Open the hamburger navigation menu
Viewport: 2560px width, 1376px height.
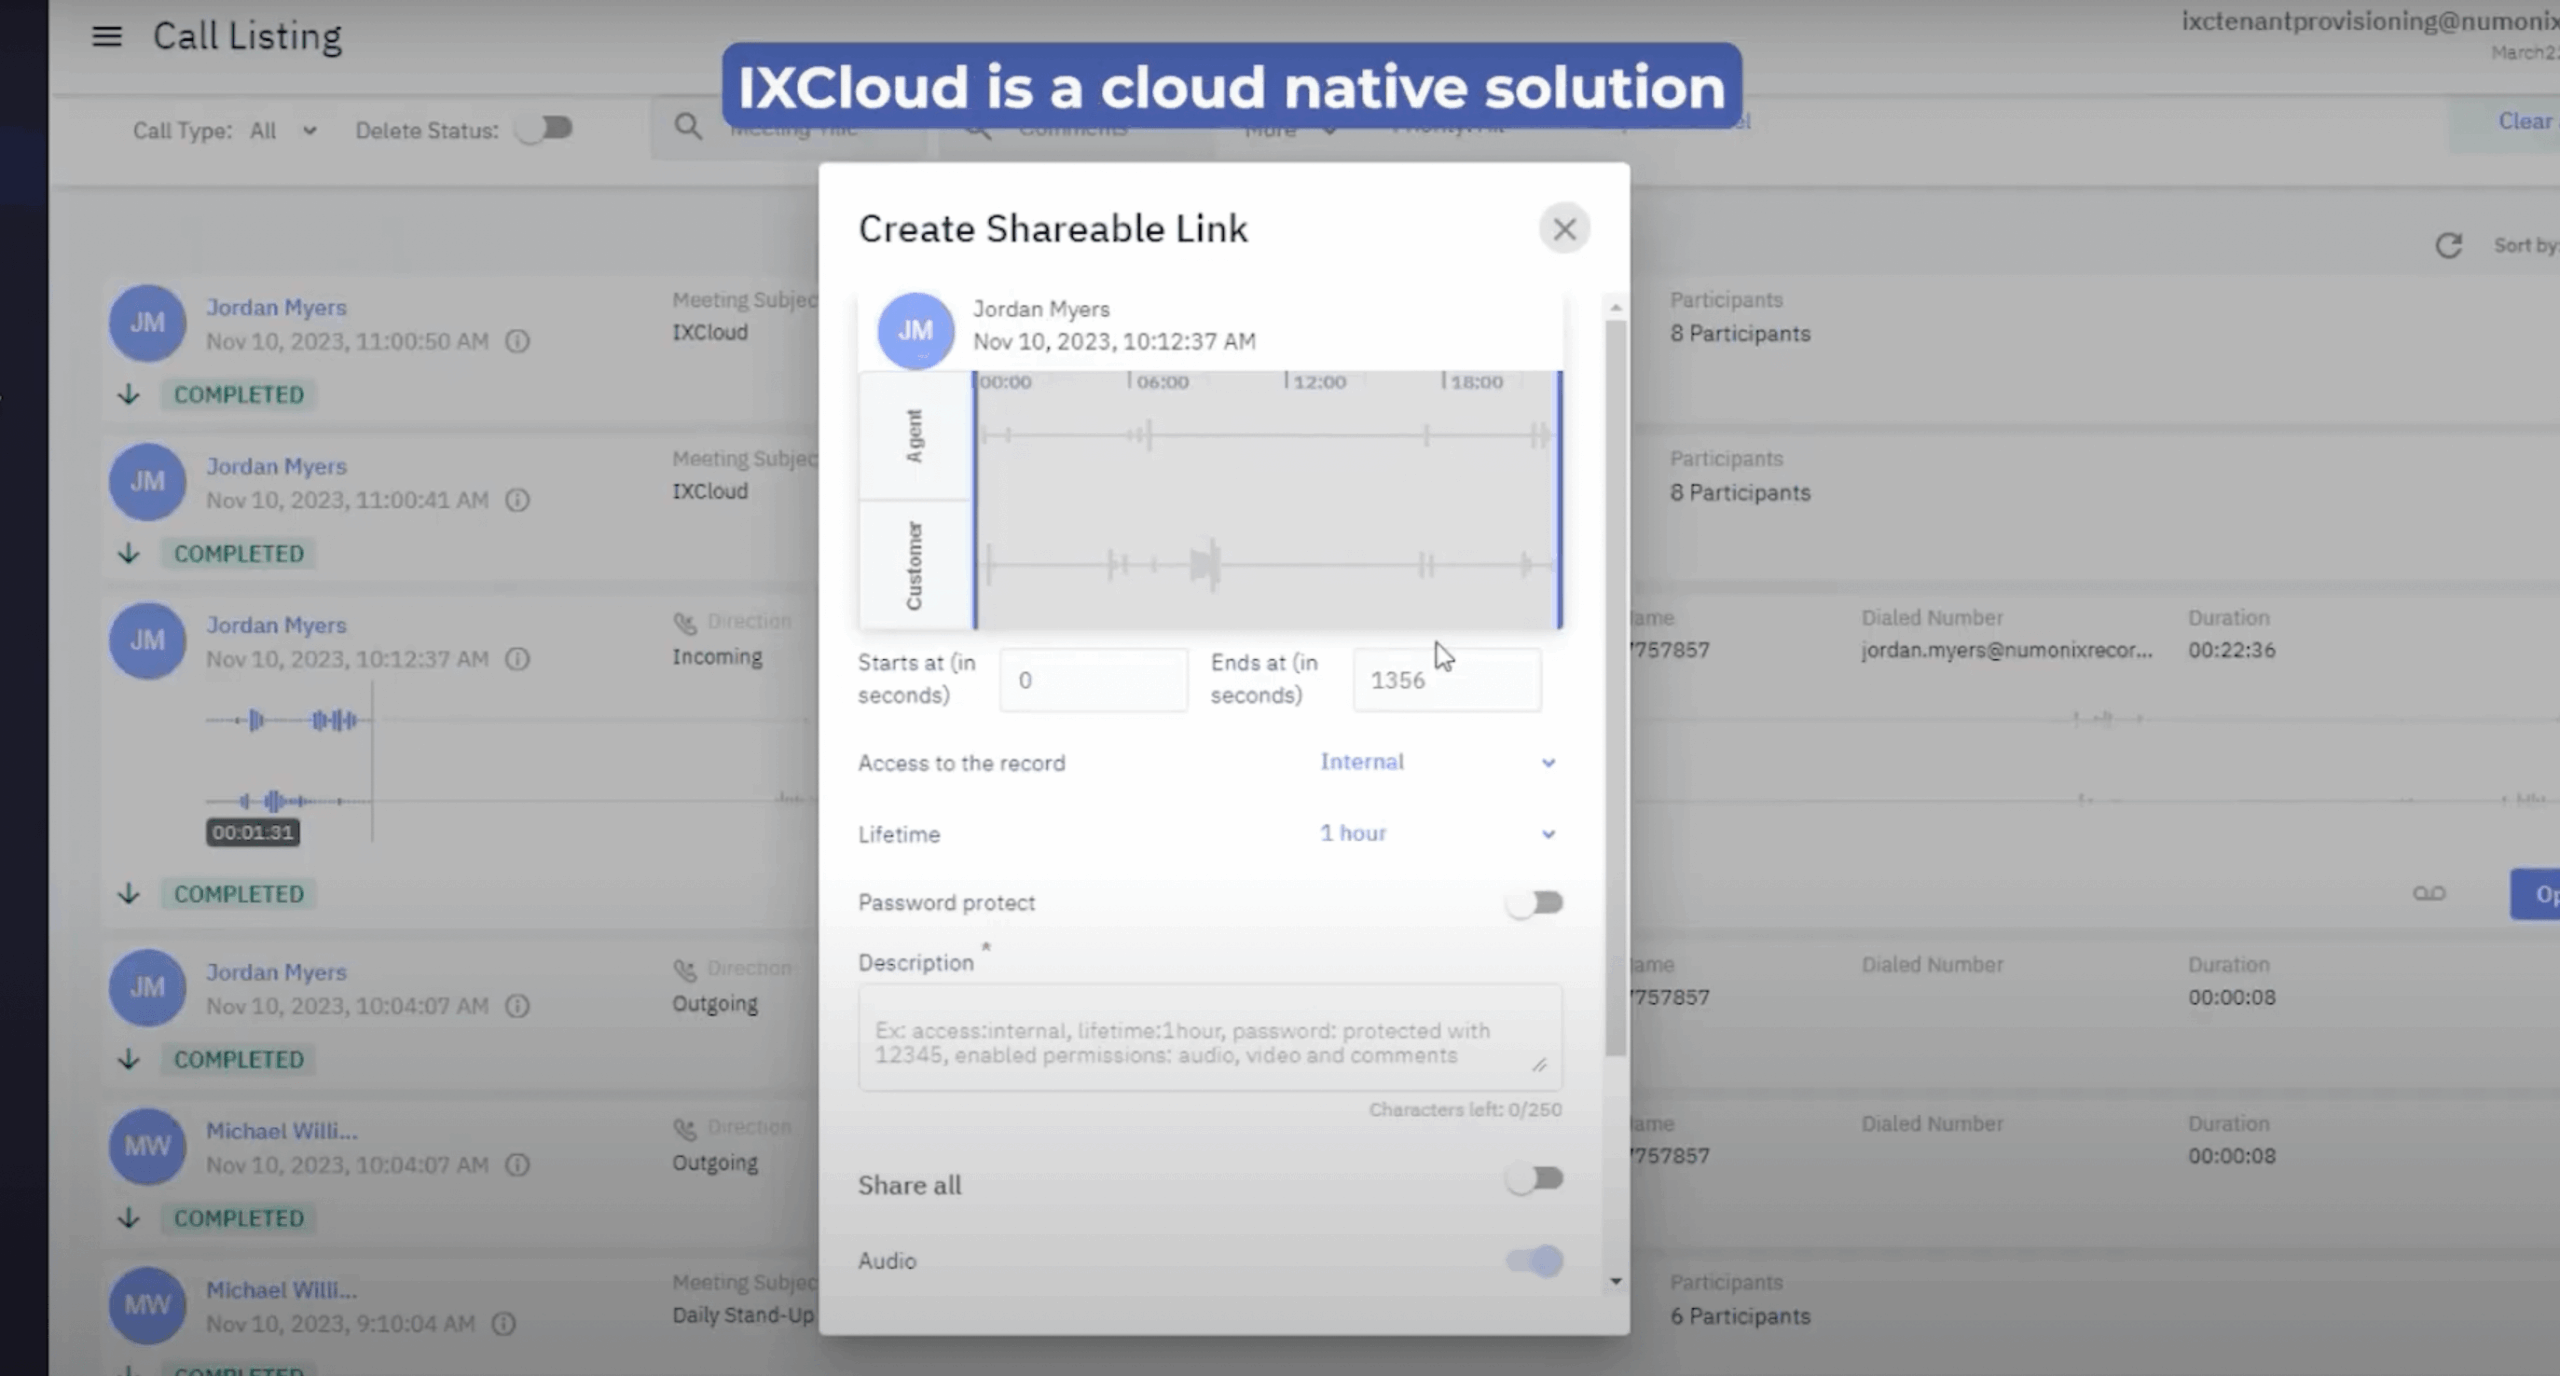tap(107, 37)
